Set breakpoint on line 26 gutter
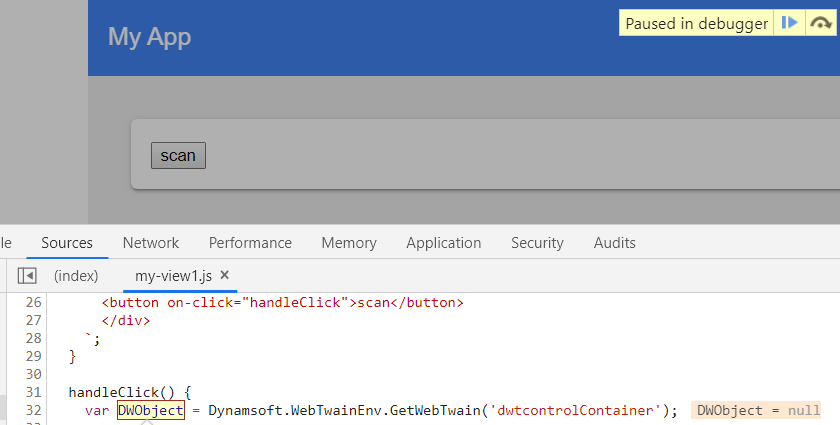Screen dimensions: 840x425 [33, 302]
